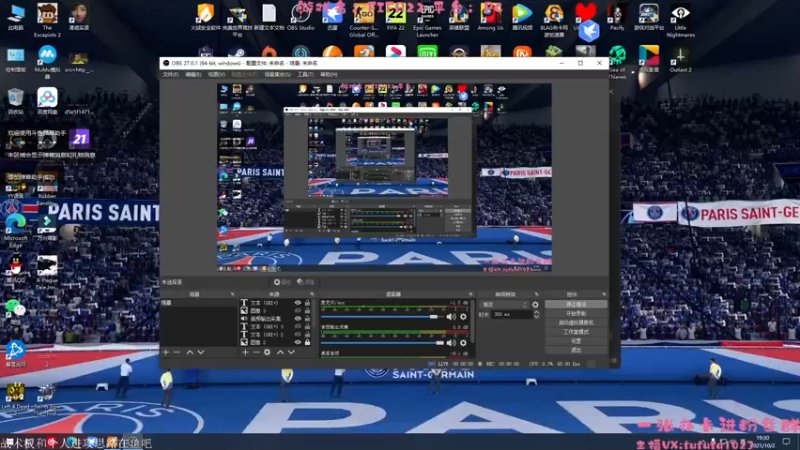Toggle visibility of the 文本 (GDI+) 3 source
800x450 pixels.
coord(298,327)
